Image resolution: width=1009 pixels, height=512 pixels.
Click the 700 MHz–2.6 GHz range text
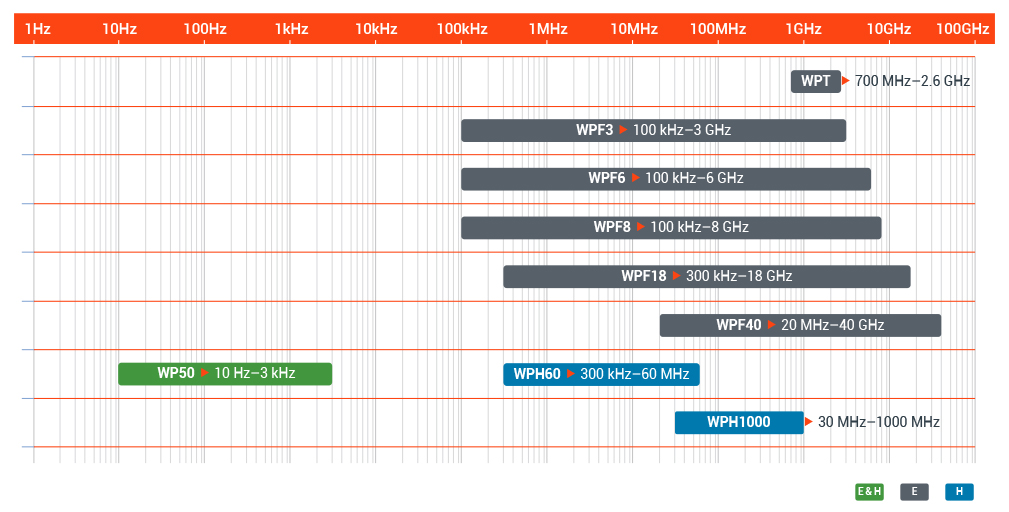point(912,81)
